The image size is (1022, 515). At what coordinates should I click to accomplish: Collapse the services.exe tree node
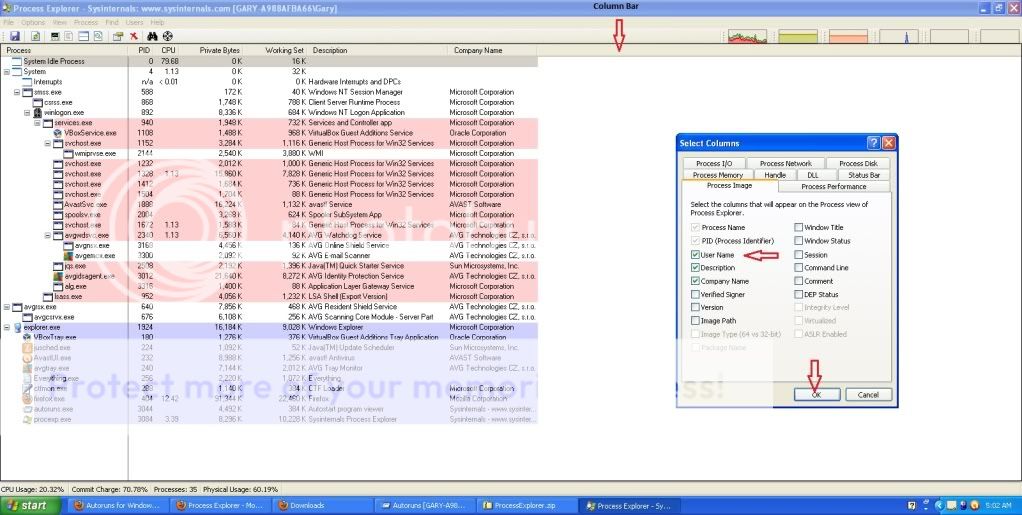click(38, 123)
